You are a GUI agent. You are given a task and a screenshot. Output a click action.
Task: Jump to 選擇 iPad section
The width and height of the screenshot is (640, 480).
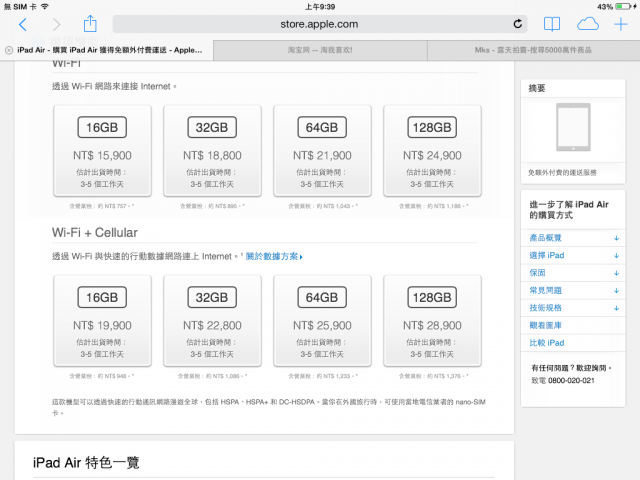point(547,255)
